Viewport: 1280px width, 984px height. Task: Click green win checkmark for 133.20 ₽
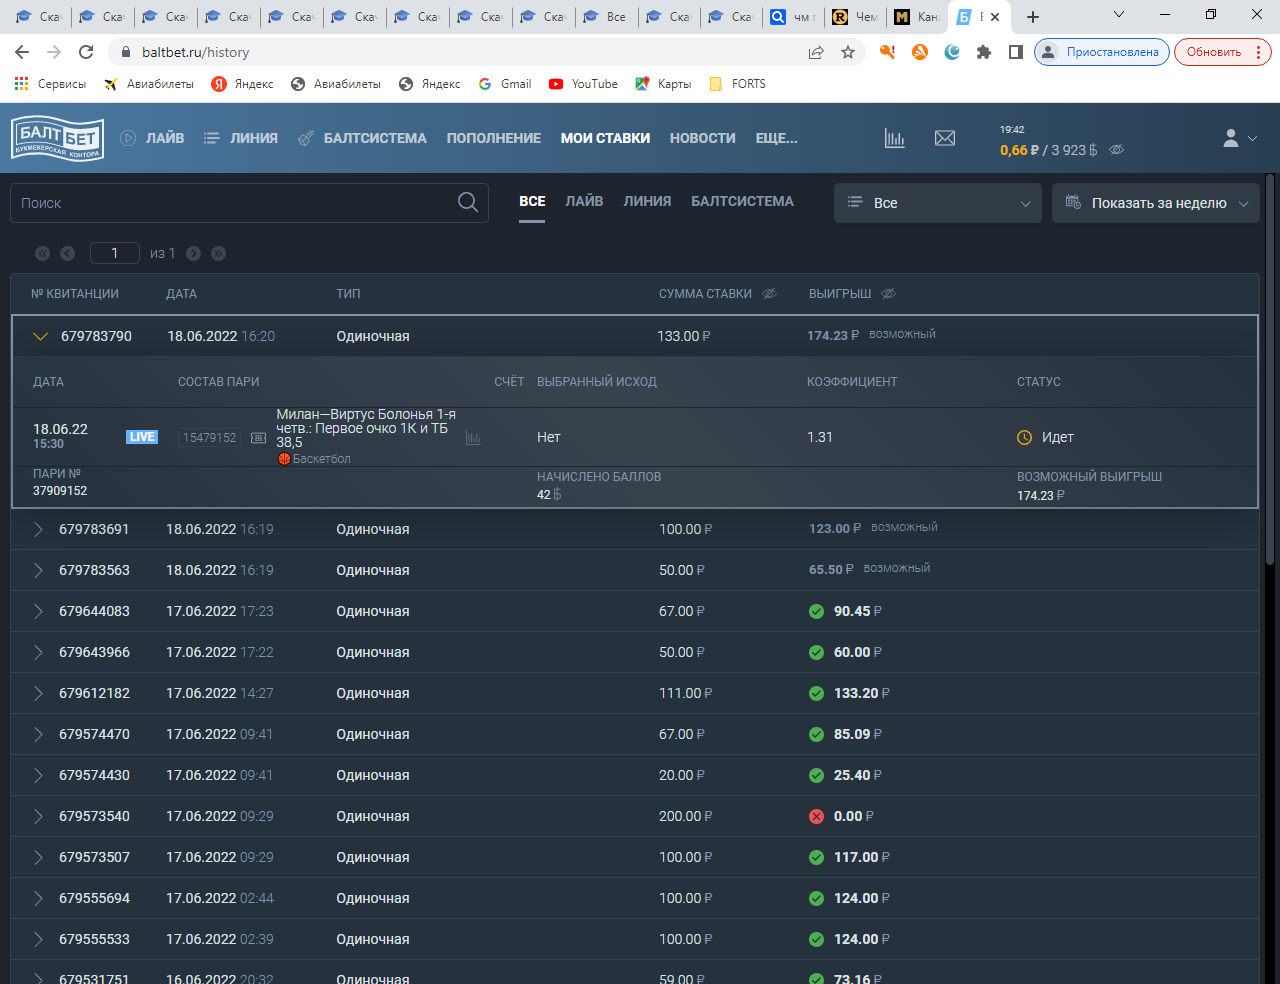[x=816, y=693]
